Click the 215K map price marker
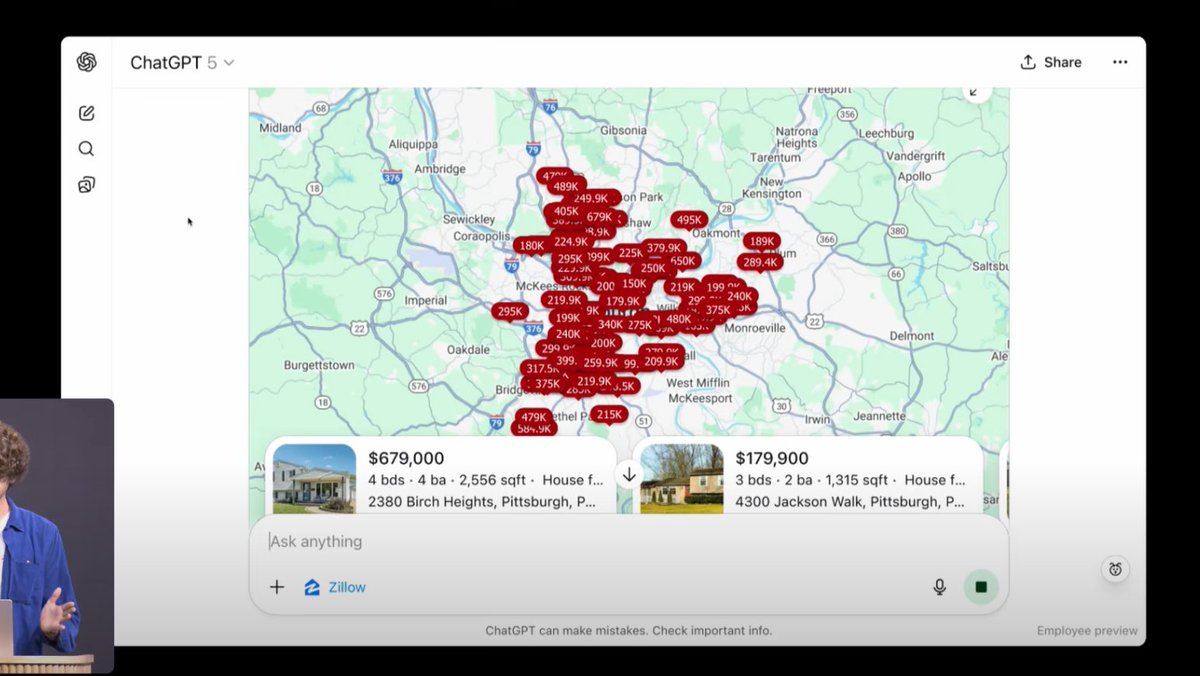 click(x=609, y=414)
